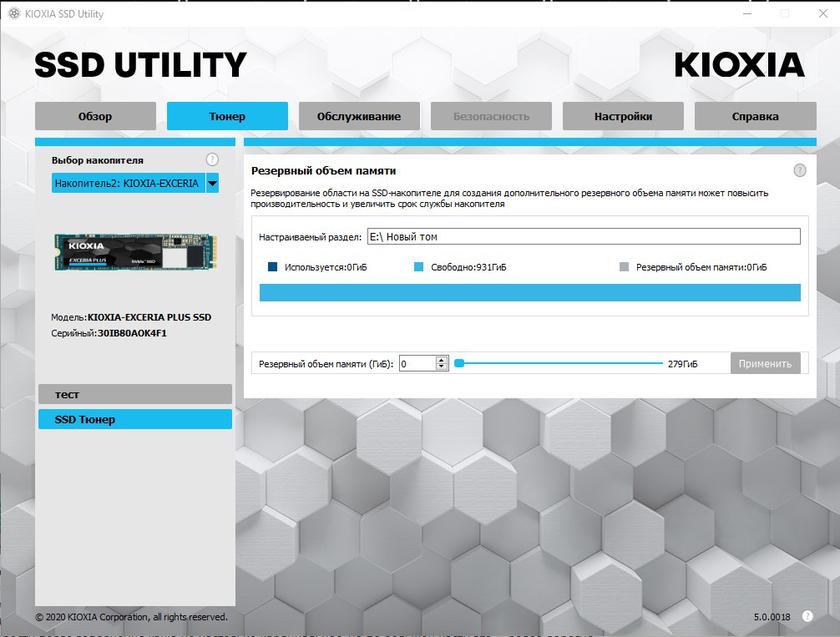Click the Свободно light blue legend swatch
The image size is (840, 637).
tap(419, 268)
